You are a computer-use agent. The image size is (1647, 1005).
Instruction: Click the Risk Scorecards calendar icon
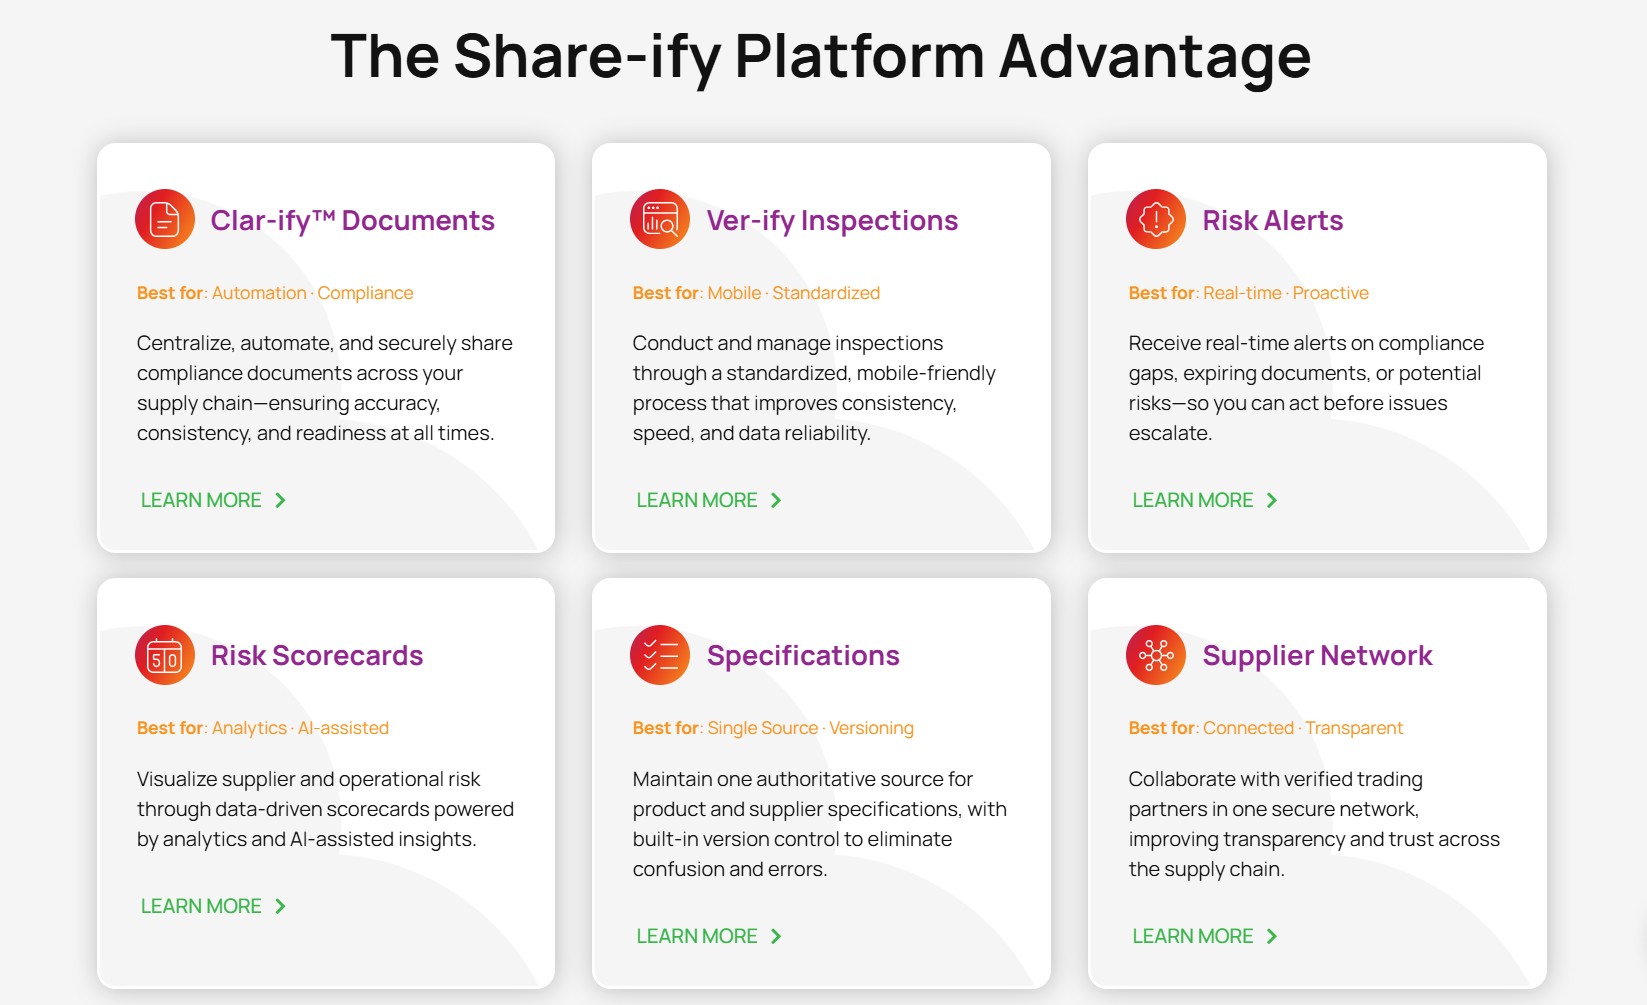pyautogui.click(x=165, y=655)
